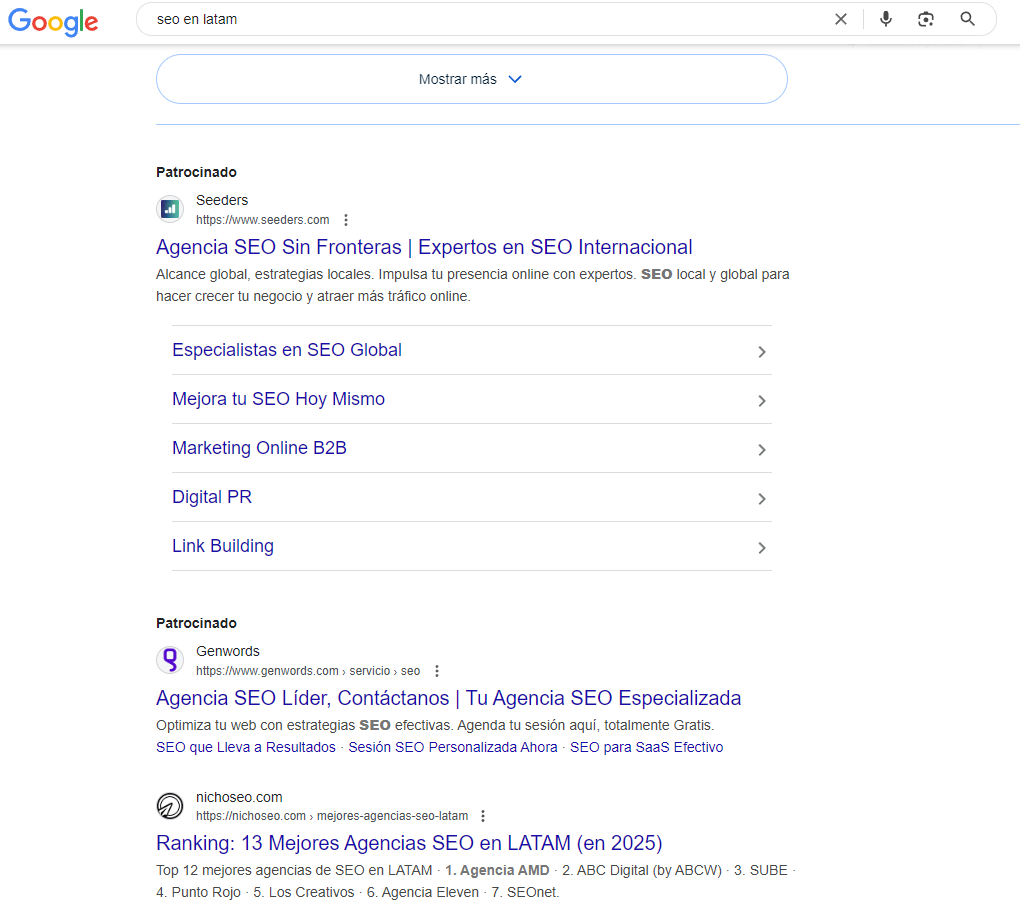This screenshot has height=916, width=1020.
Task: Click the Google logo
Action: 53,21
